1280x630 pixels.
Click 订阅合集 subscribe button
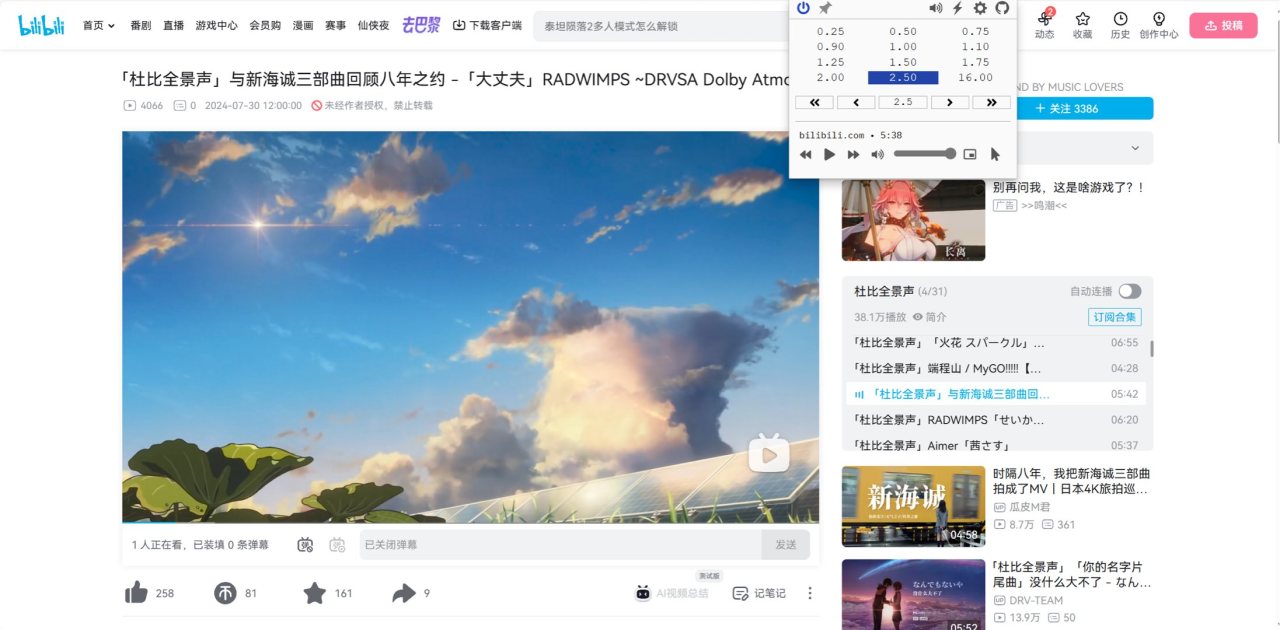coord(1115,317)
